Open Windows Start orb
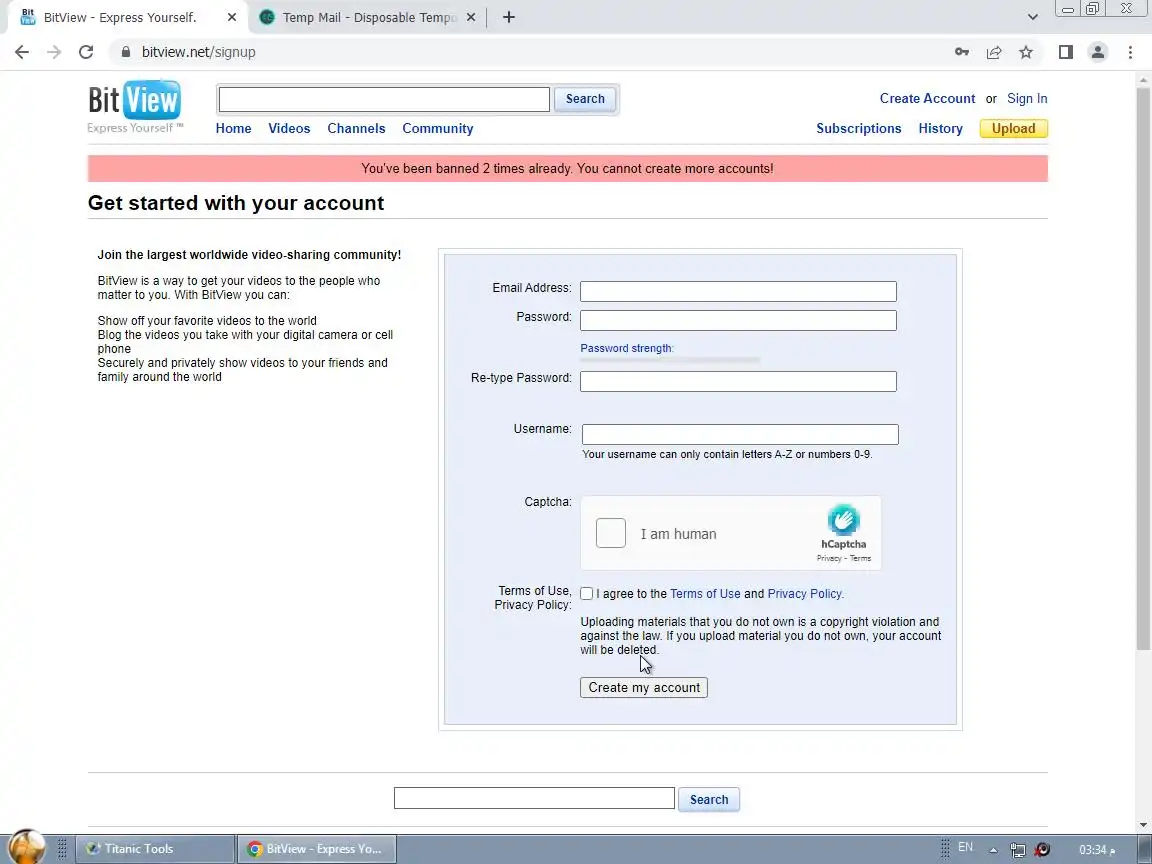 27,848
